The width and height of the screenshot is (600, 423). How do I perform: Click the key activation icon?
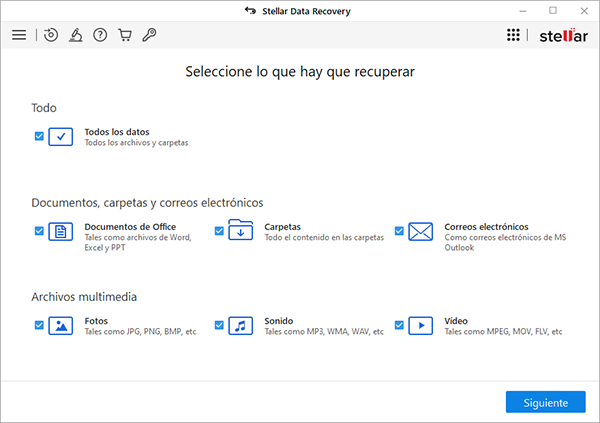pyautogui.click(x=149, y=35)
